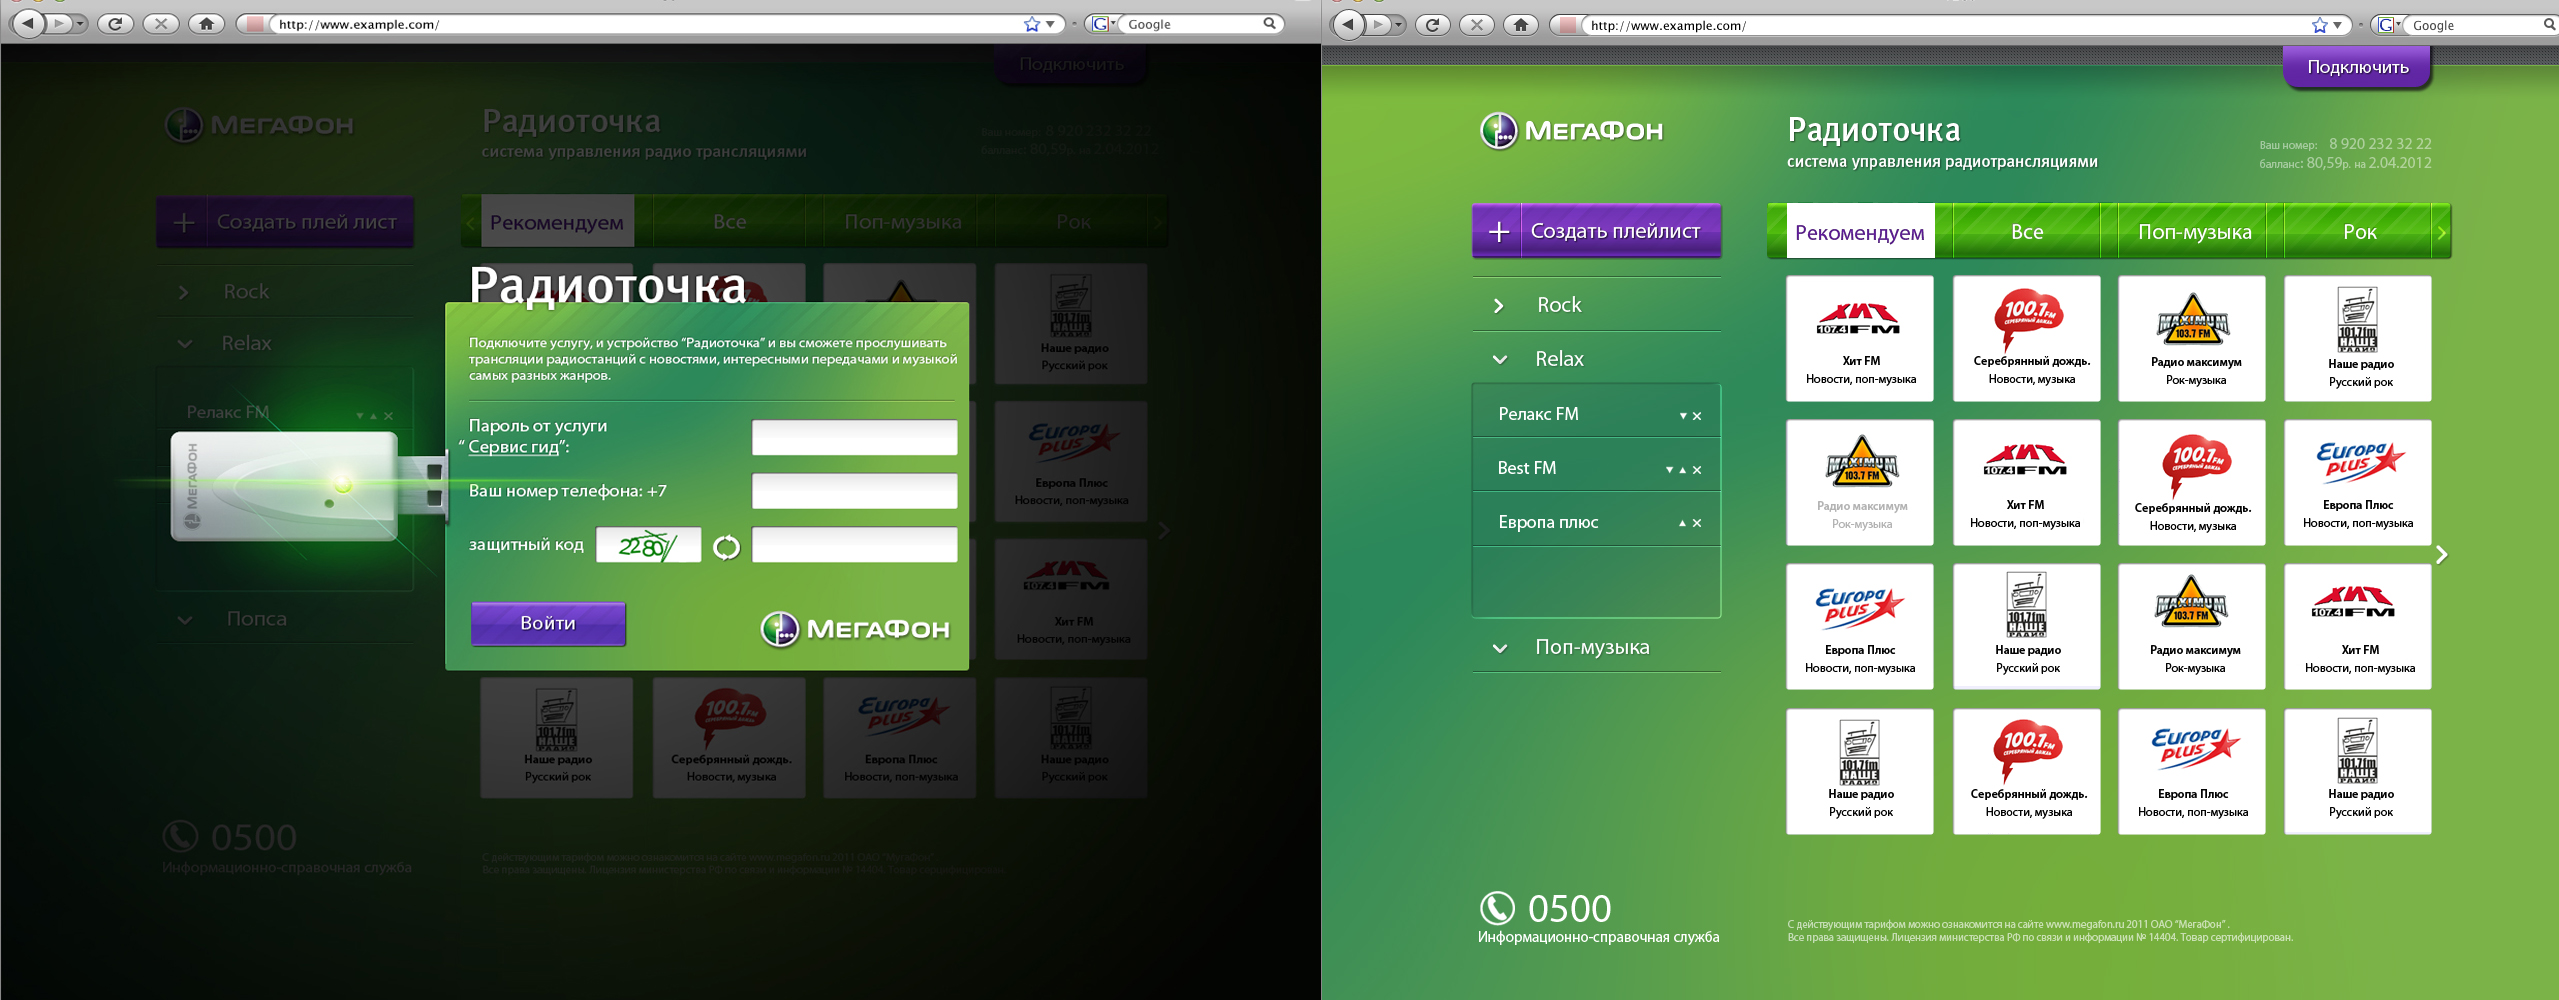Switch to the Все tab on right page
2559x1000 pixels.
(x=2027, y=232)
